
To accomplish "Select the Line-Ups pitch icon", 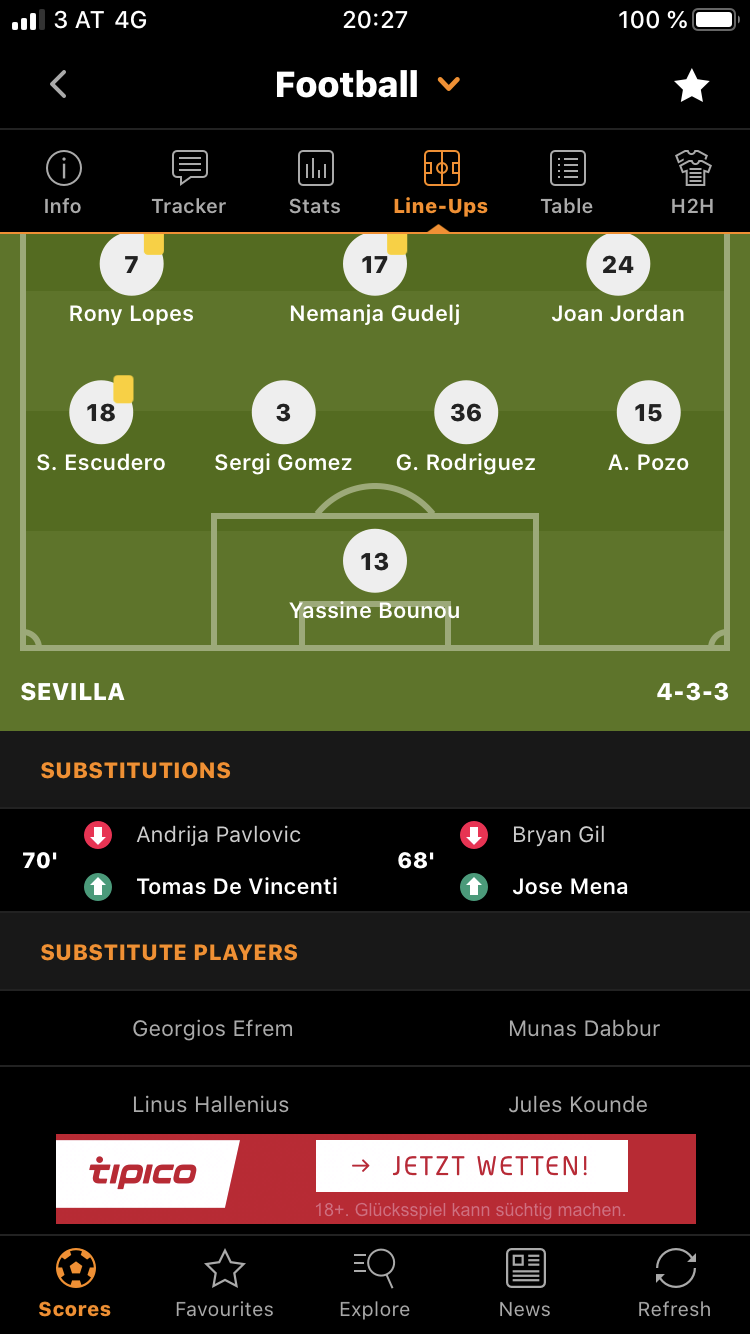I will pos(441,169).
